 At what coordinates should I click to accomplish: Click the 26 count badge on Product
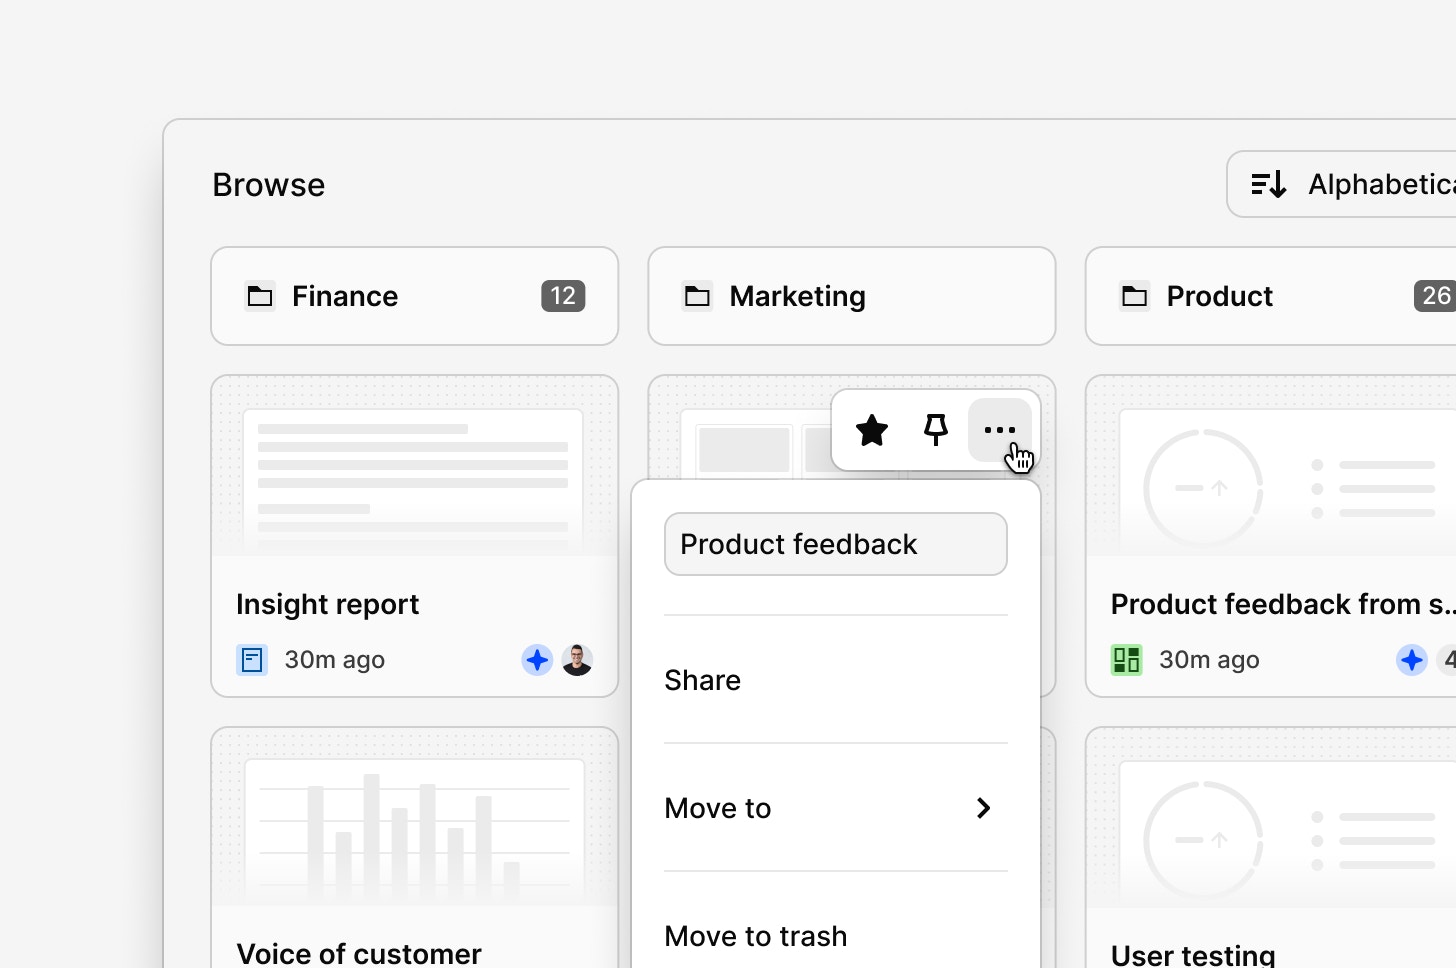click(1435, 296)
